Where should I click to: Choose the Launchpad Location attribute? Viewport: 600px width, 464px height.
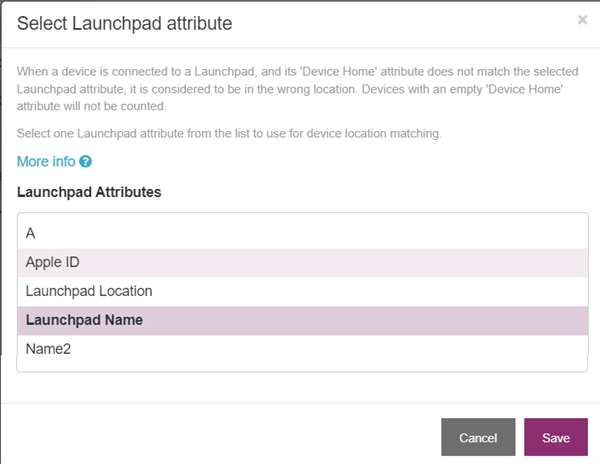click(x=302, y=291)
